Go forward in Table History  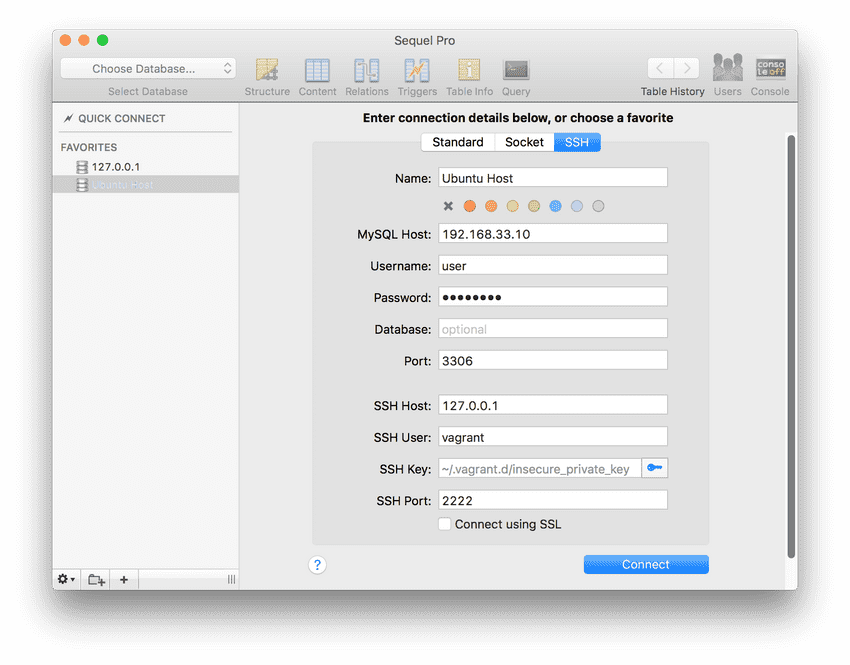pyautogui.click(x=686, y=68)
